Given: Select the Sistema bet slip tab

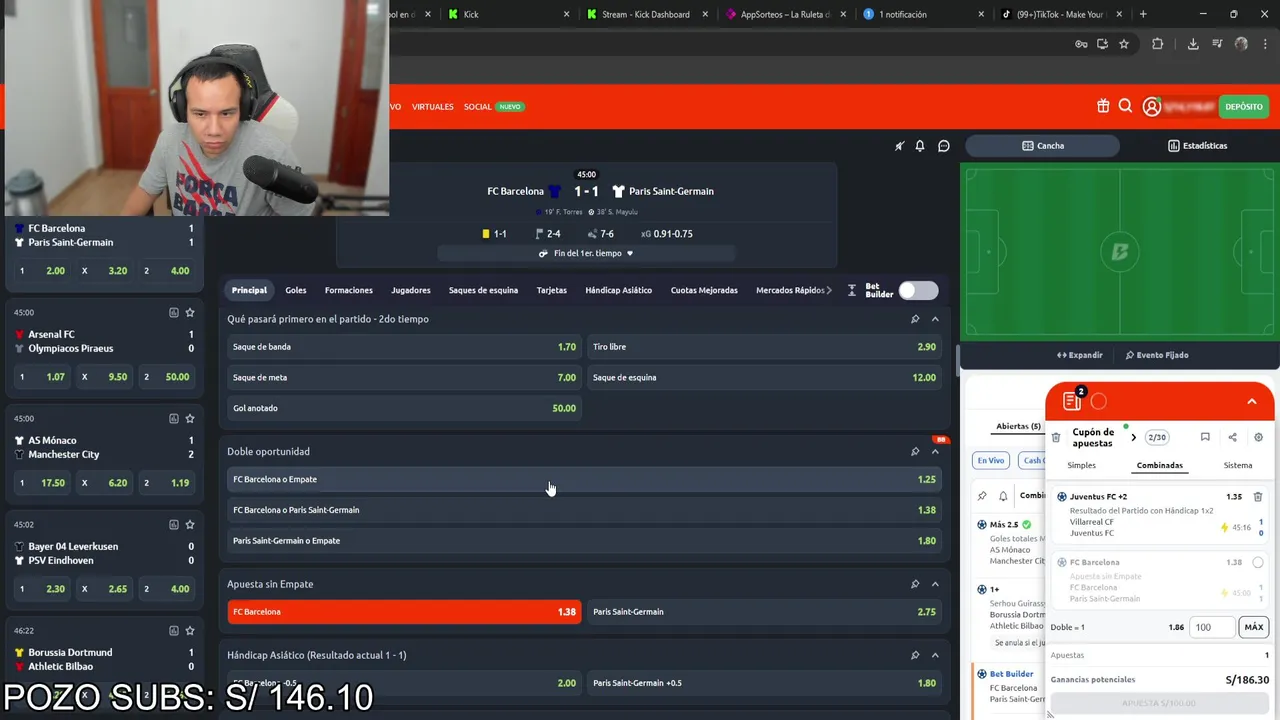Looking at the screenshot, I should pos(1238,465).
